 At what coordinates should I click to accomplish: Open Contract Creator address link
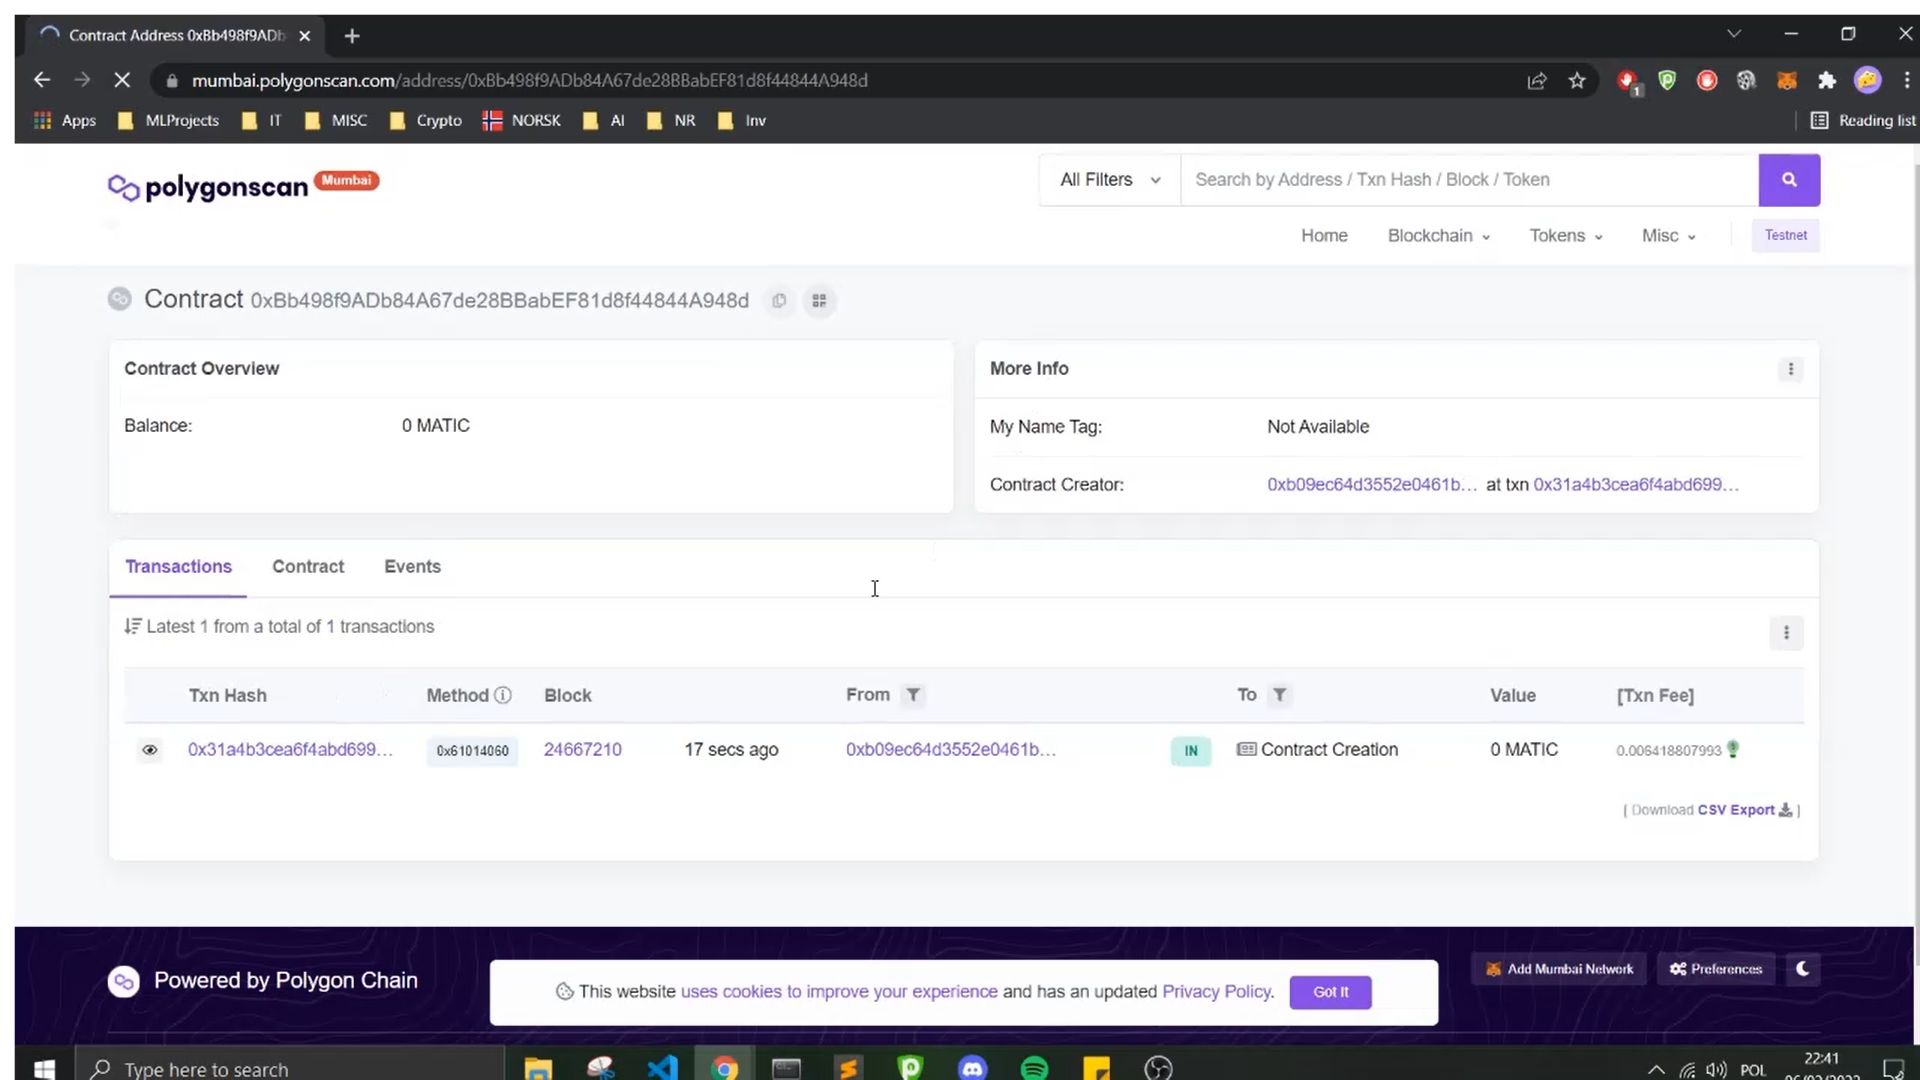click(x=1371, y=485)
